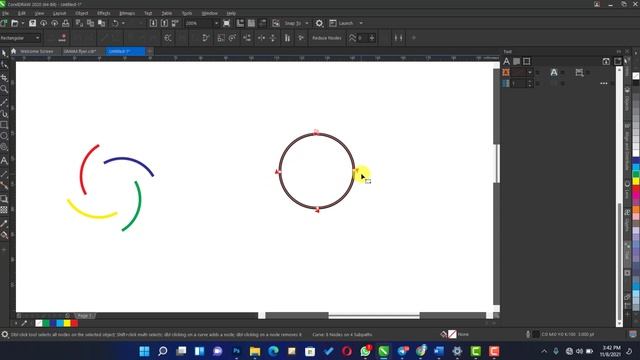This screenshot has height=360, width=640.
Task: Select the Interactive Fill tool in toolbox
Action: (x=4, y=235)
